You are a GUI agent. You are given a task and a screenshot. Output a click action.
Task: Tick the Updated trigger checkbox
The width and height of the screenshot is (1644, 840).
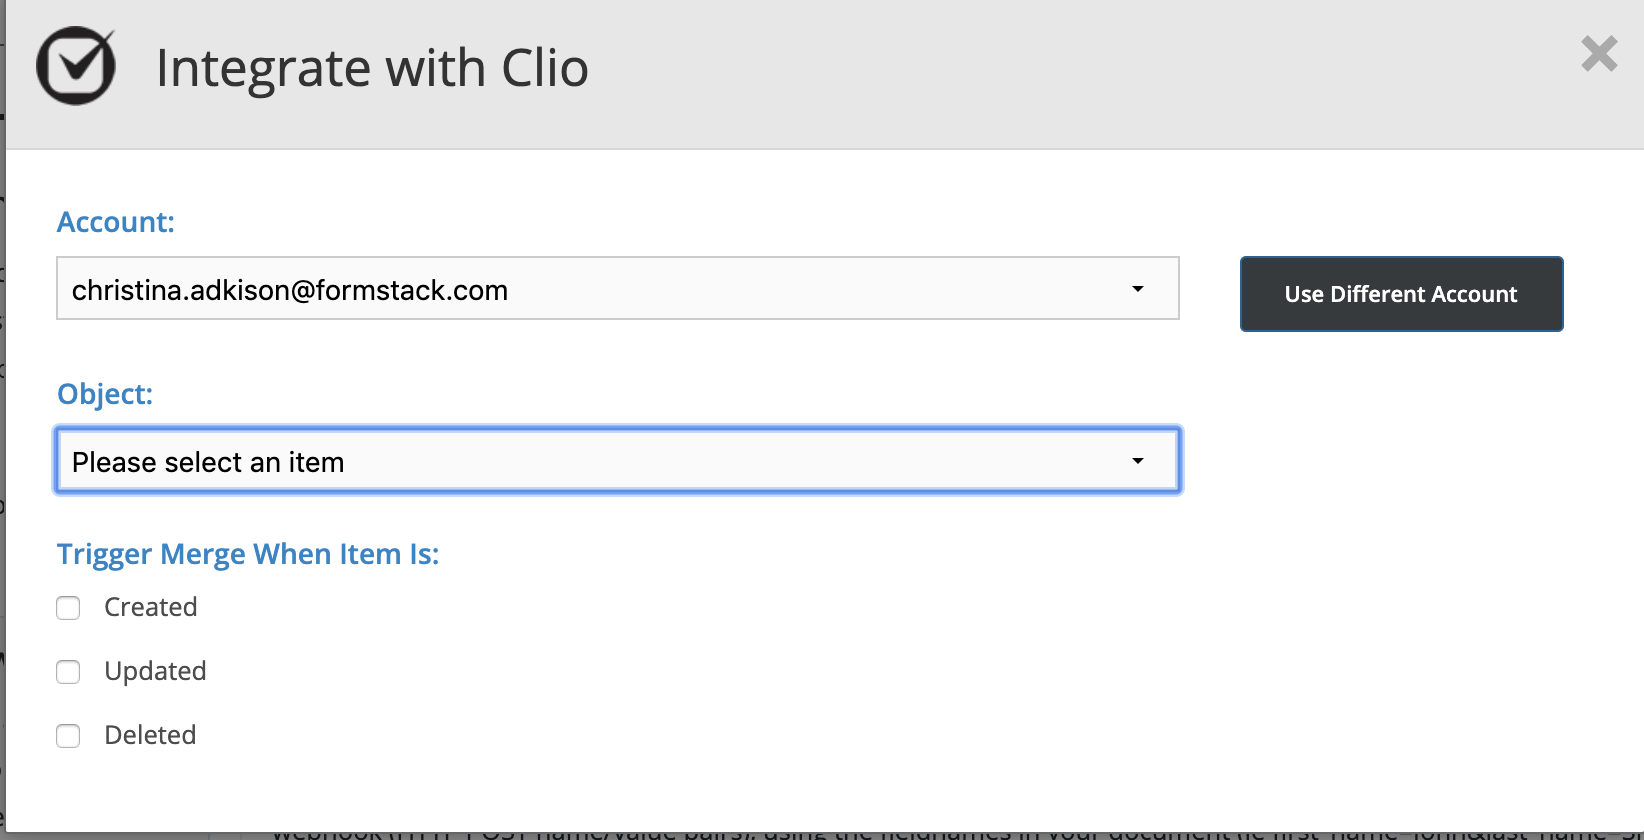click(68, 672)
